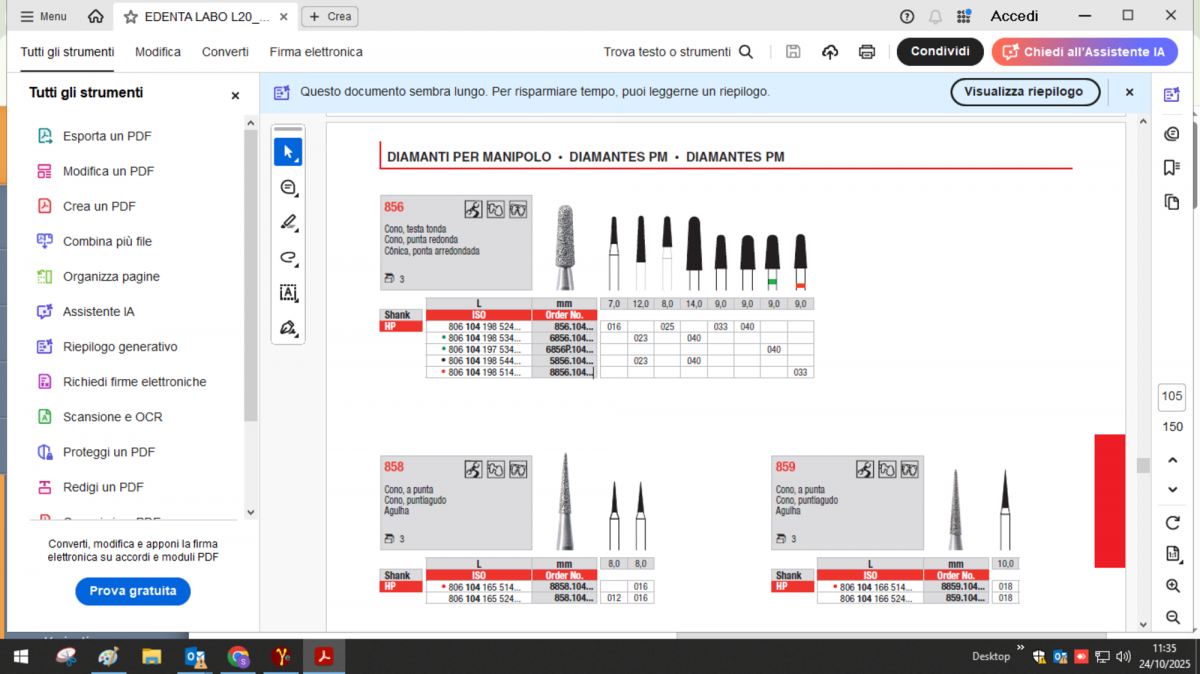Rotate page using the rotate icon
1200x674 pixels.
coord(1172,523)
